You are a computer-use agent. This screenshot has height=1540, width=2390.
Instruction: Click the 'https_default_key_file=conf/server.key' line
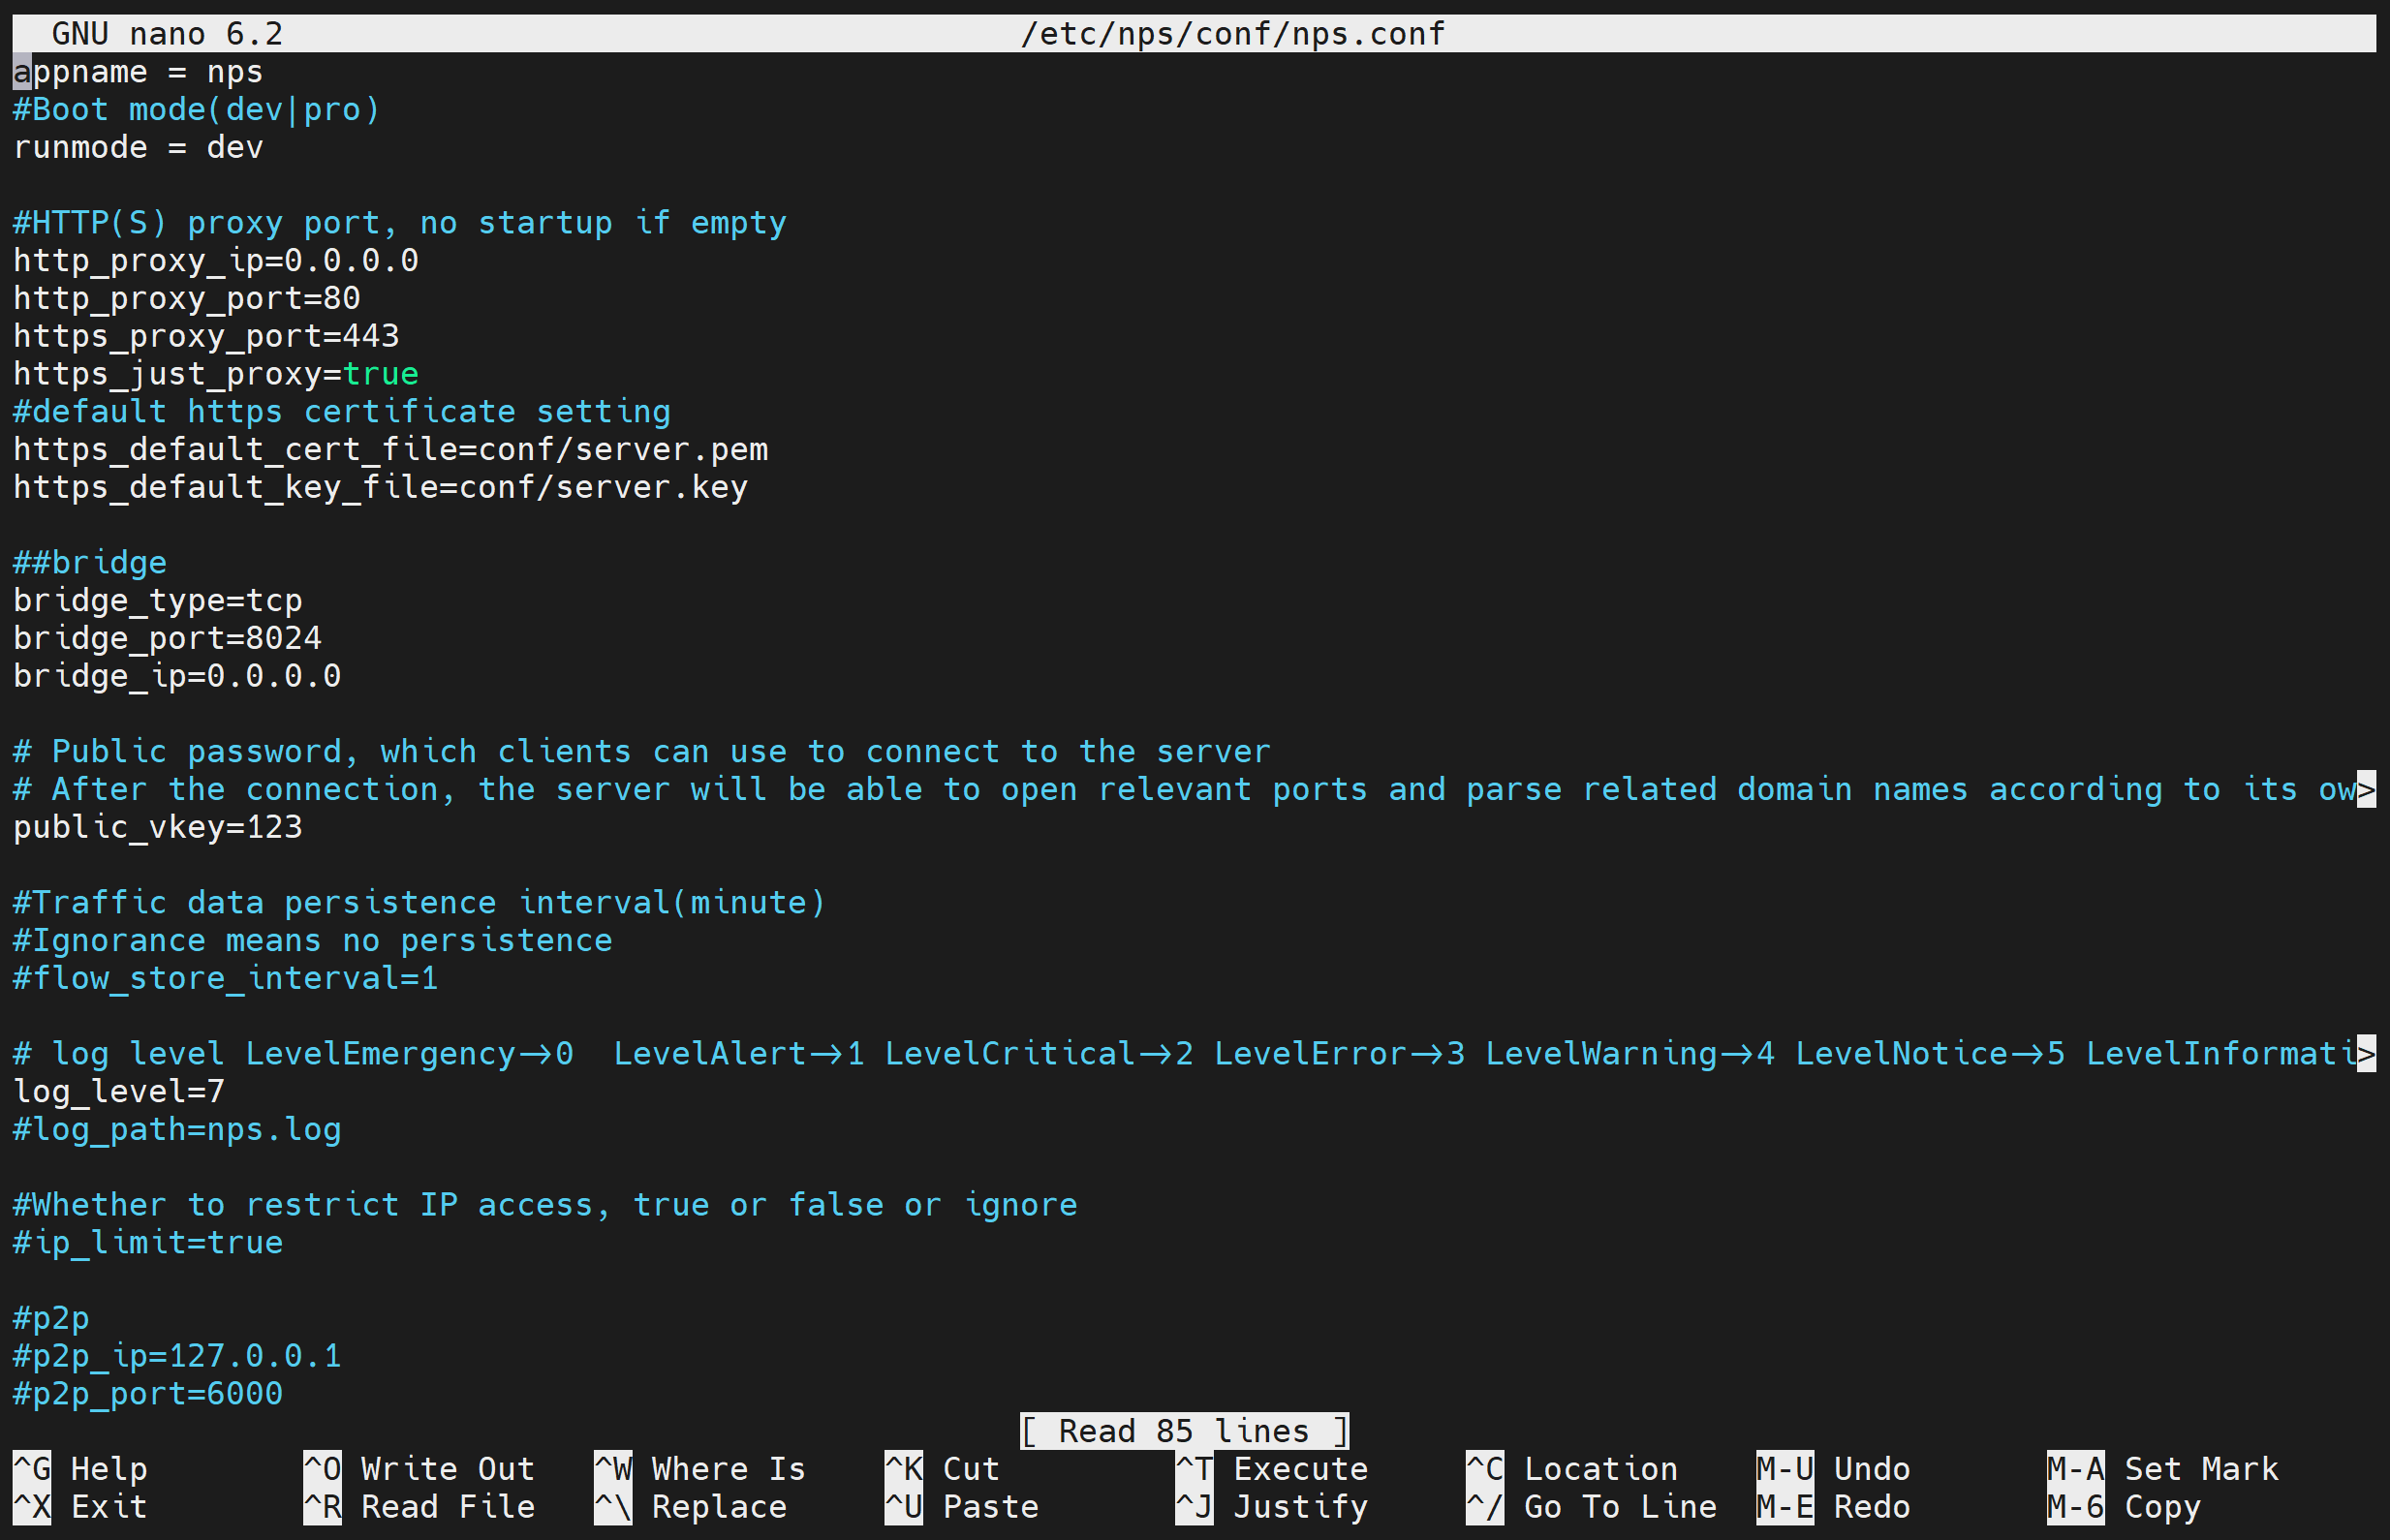tap(381, 487)
